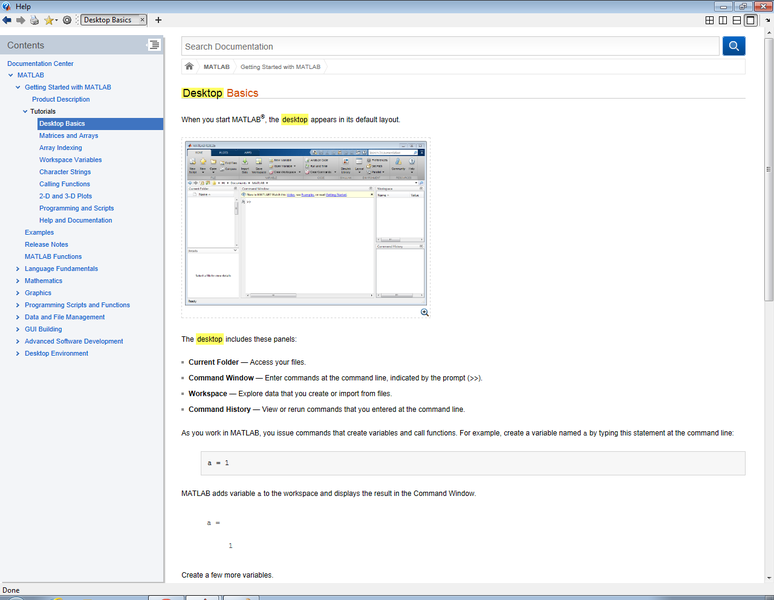Collapse the Contents panel toggle icon
The image size is (774, 600).
point(154,45)
